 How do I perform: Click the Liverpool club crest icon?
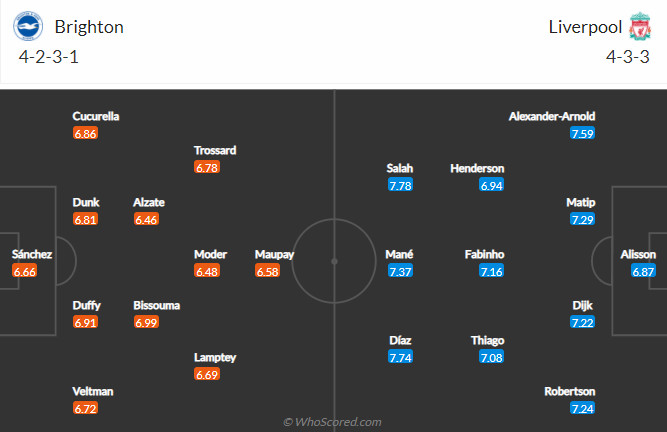pyautogui.click(x=640, y=26)
